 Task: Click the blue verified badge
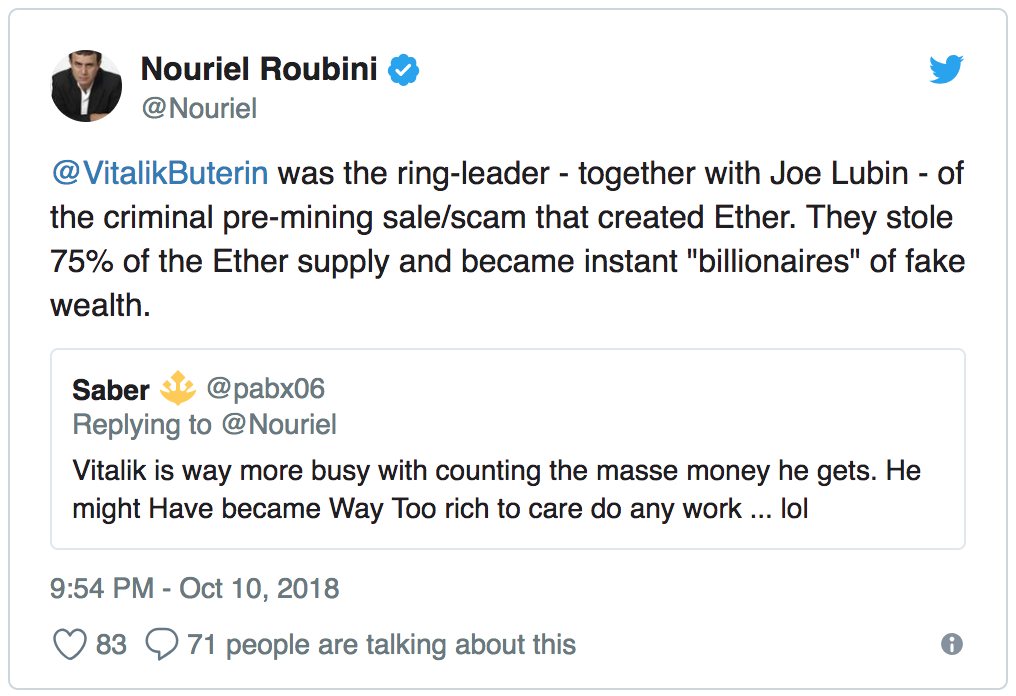[x=403, y=70]
